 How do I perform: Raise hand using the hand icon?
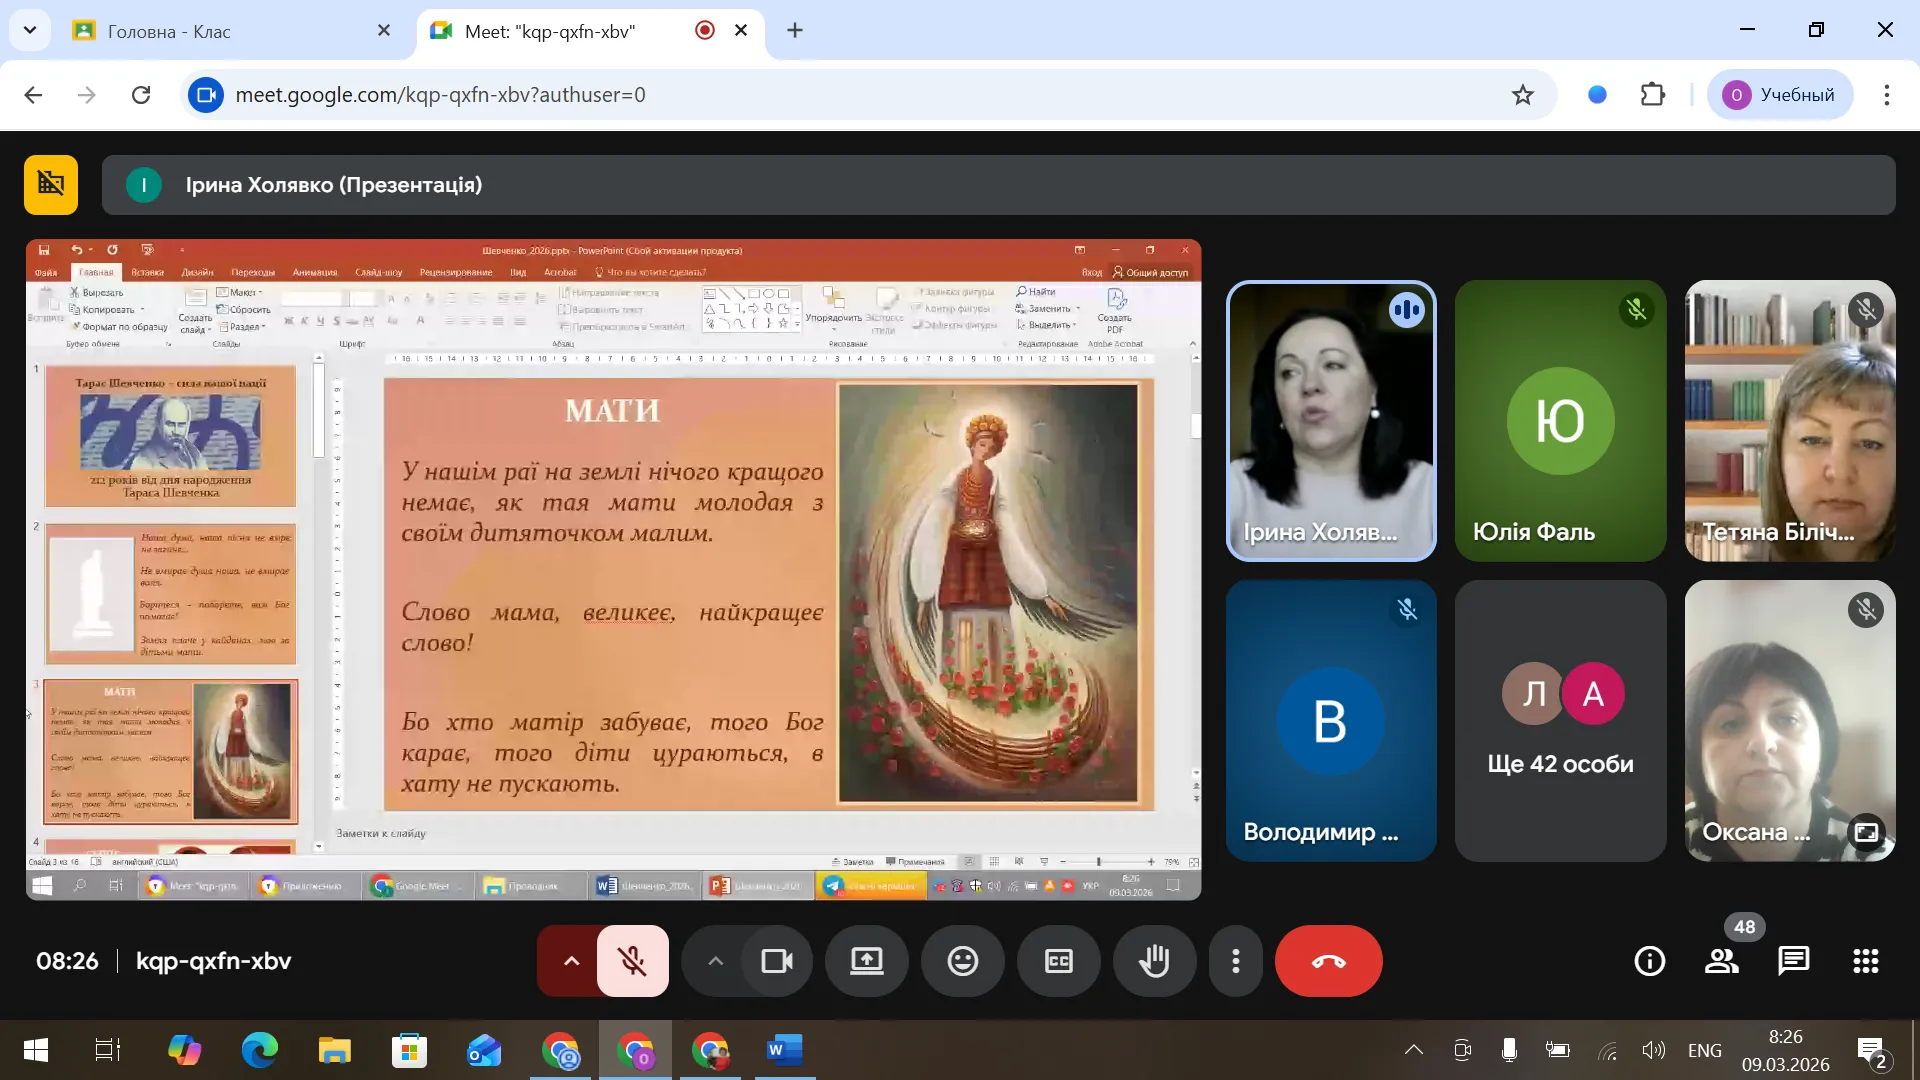click(x=1154, y=961)
